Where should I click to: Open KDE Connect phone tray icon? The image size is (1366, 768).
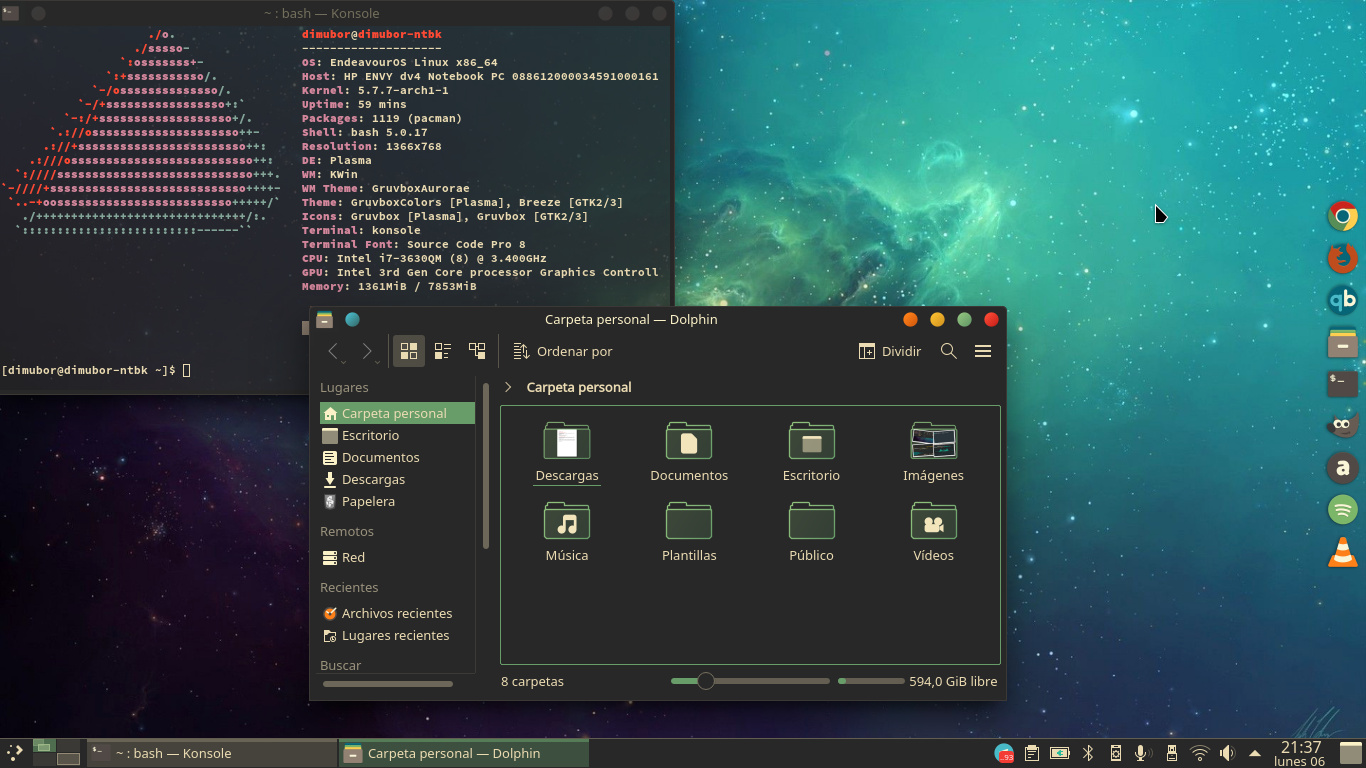[1116, 753]
